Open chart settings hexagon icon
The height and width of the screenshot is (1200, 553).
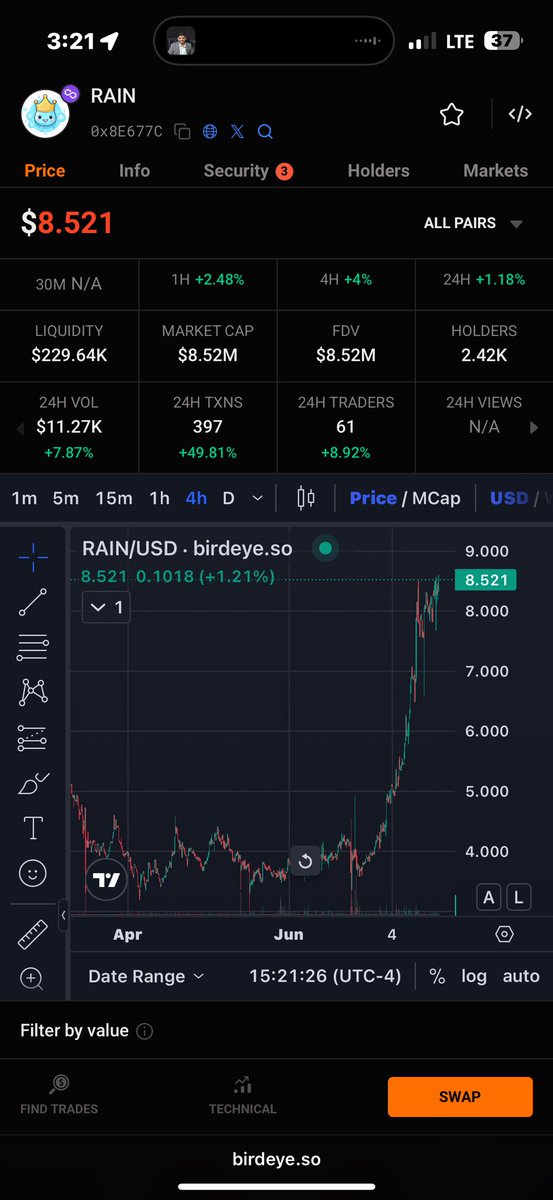(x=505, y=934)
